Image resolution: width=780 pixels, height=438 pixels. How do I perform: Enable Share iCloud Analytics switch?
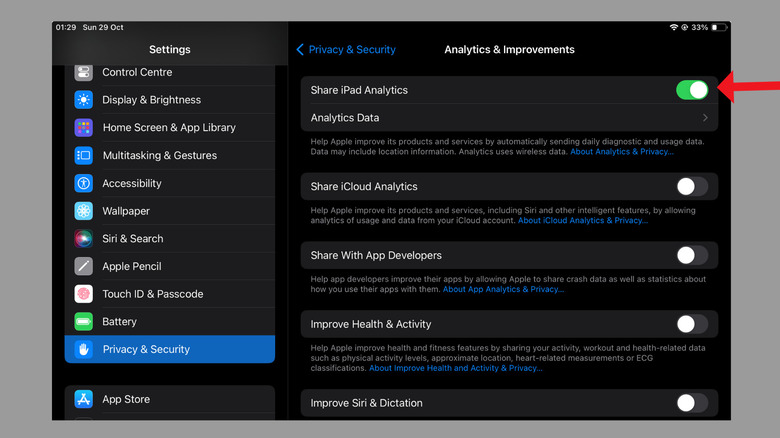[692, 187]
